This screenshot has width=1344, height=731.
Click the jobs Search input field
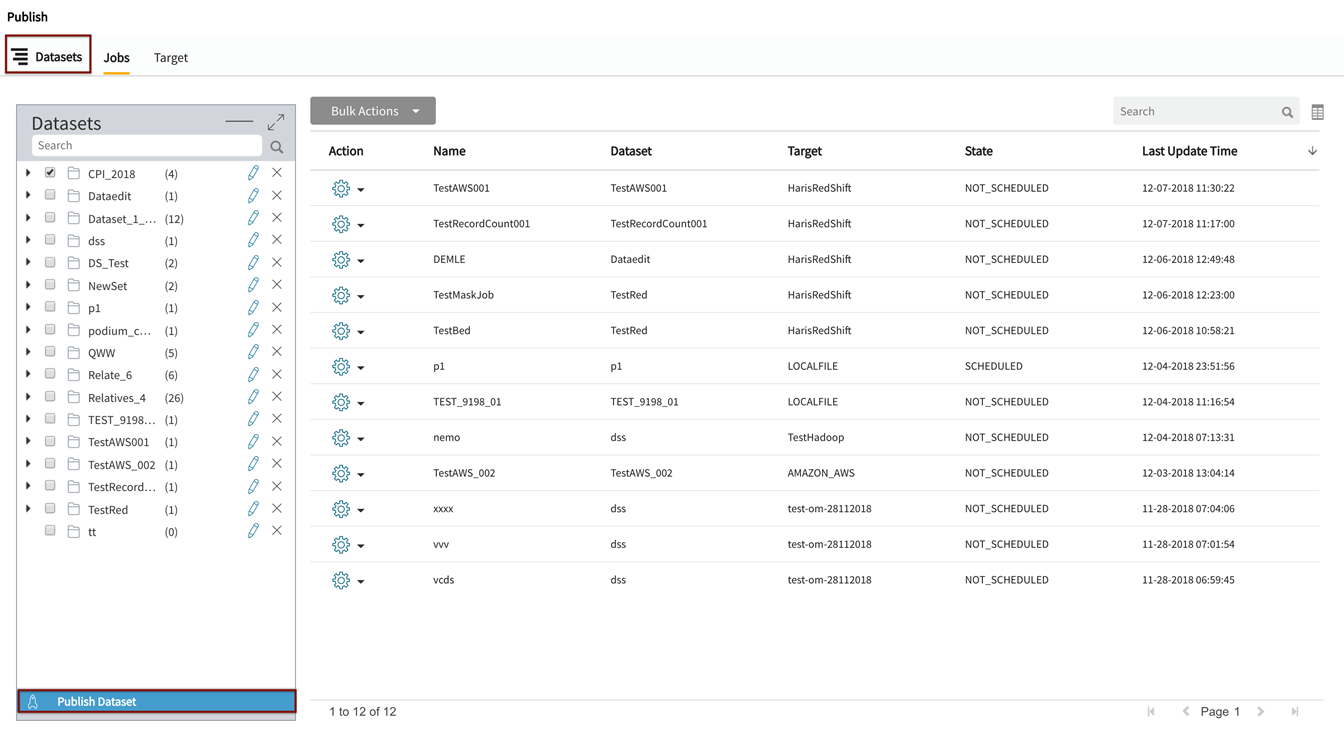(1196, 112)
